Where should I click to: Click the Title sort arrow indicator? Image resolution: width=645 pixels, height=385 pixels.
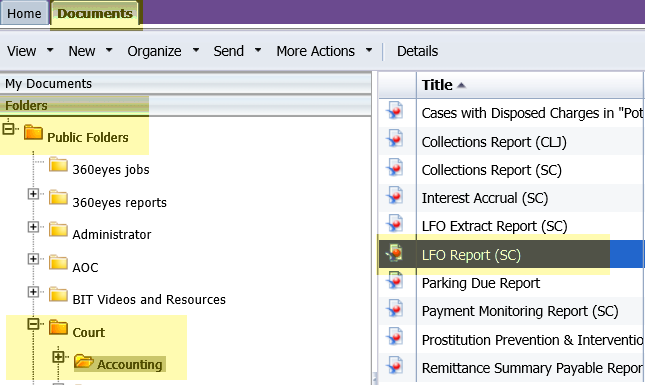tap(461, 85)
